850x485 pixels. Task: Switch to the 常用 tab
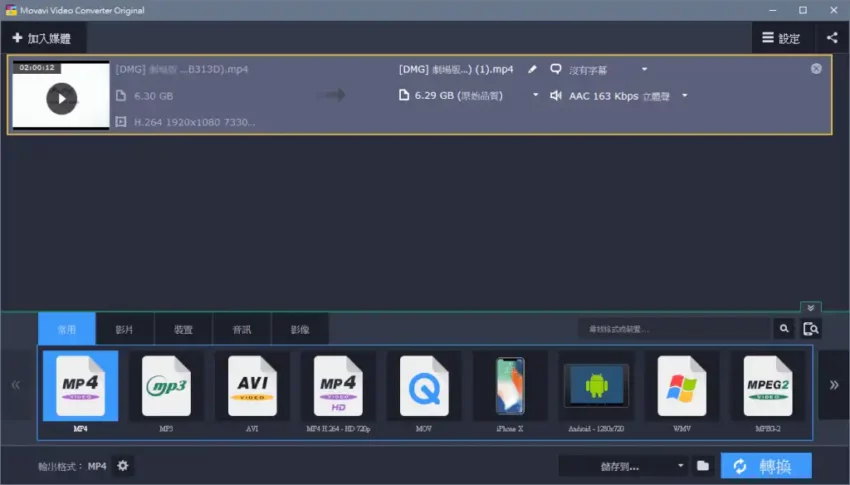coord(67,329)
